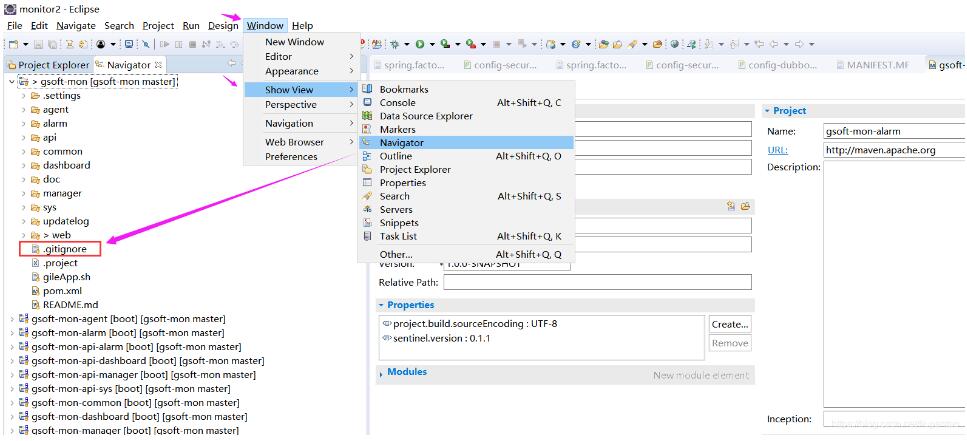This screenshot has height=441, width=967.
Task: Click the Debug bug toolbar icon
Action: [x=395, y=44]
